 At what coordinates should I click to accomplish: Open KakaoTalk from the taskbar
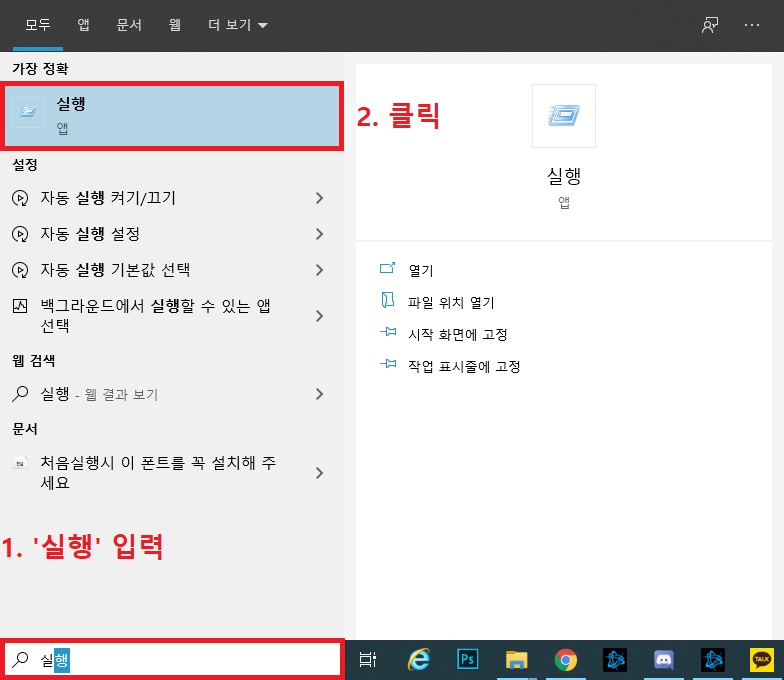(x=762, y=660)
